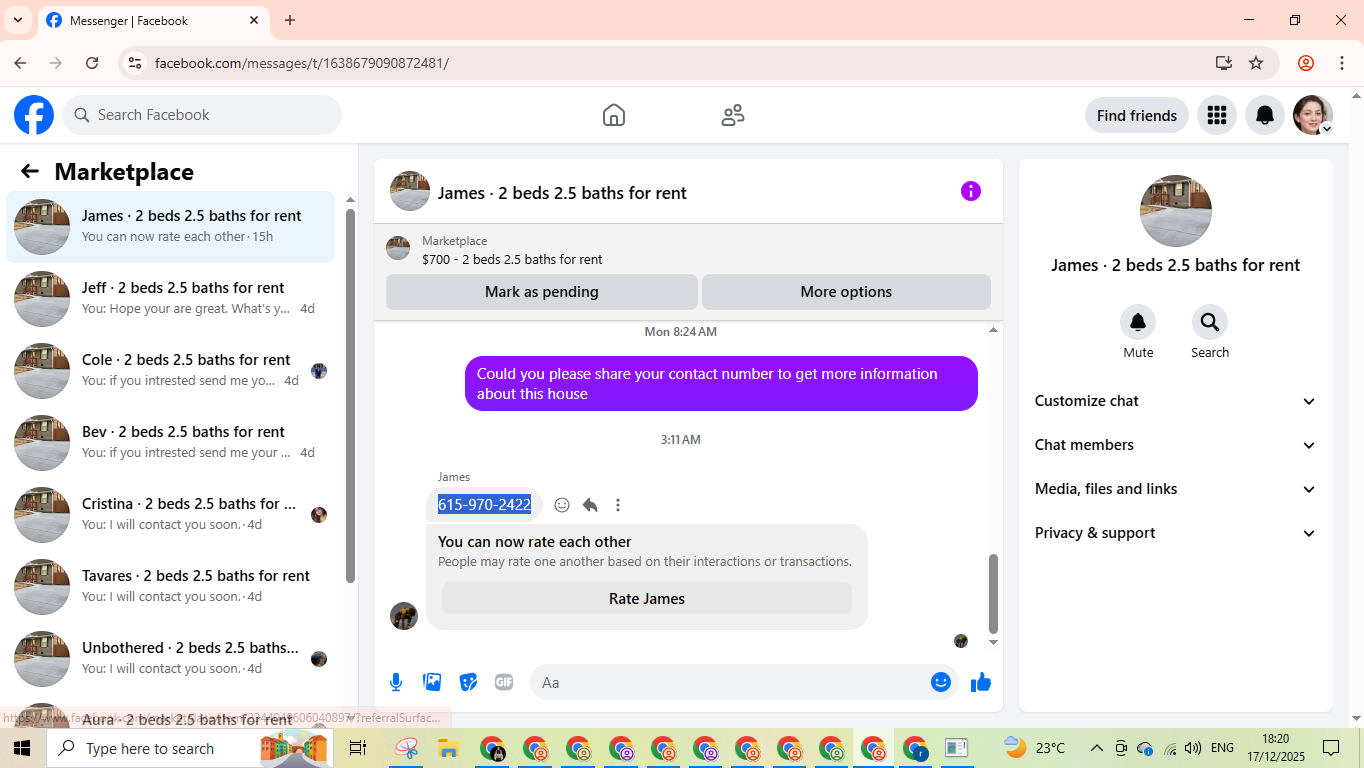Open James 2 beds conversation
Screen dimensions: 1364x768
[171, 227]
